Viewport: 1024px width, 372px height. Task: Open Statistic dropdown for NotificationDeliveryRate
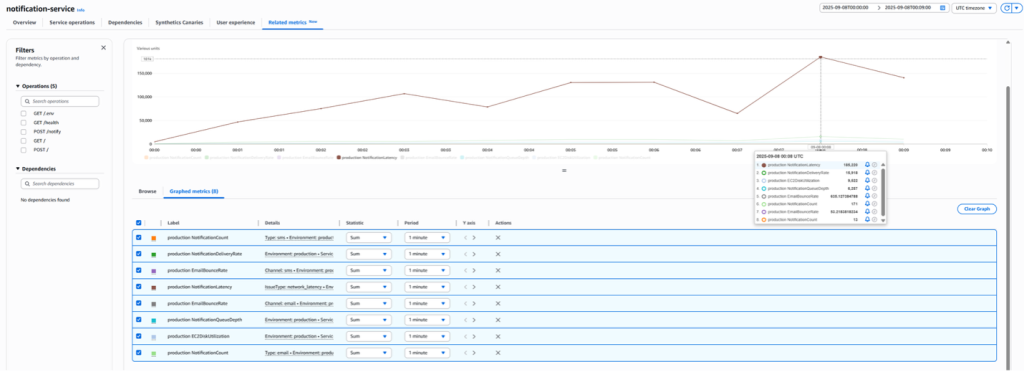click(x=368, y=254)
